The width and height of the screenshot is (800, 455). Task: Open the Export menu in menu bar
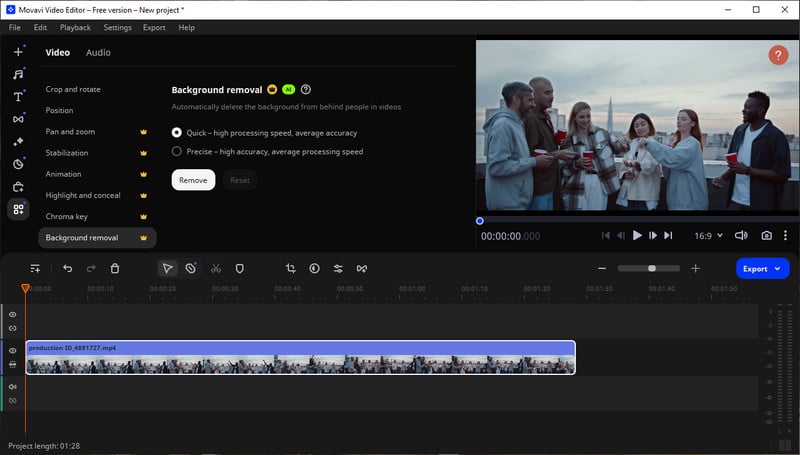pyautogui.click(x=154, y=28)
